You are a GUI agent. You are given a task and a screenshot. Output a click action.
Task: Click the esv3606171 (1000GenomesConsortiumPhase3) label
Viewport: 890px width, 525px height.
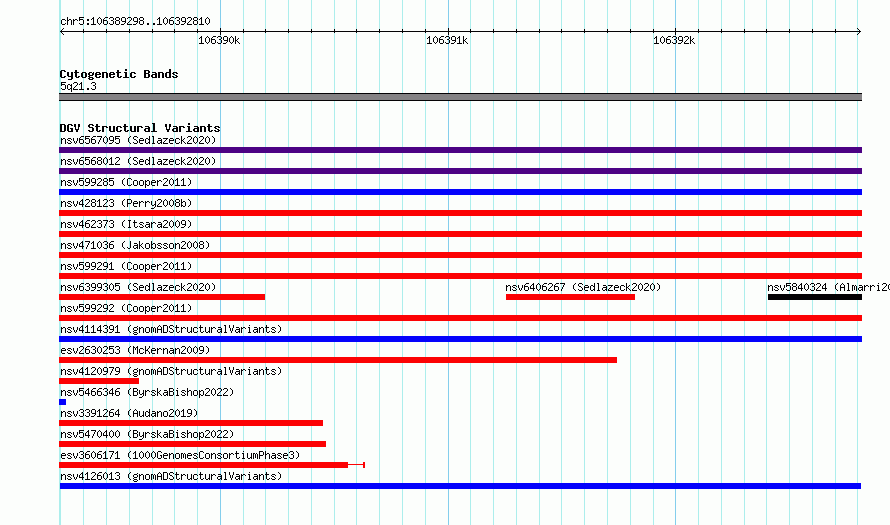coord(180,455)
